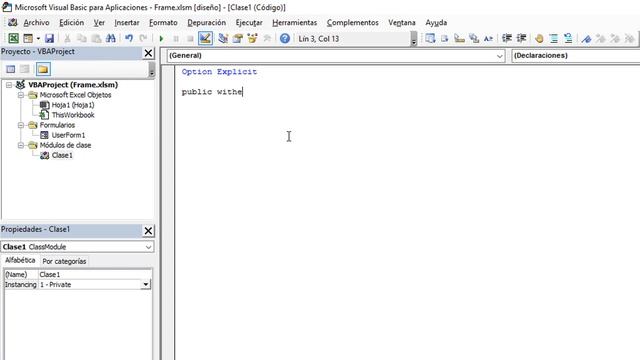Viewport: 640px width, 360px height.
Task: Collapse the Módulos de clase folder
Action: click(x=21, y=145)
